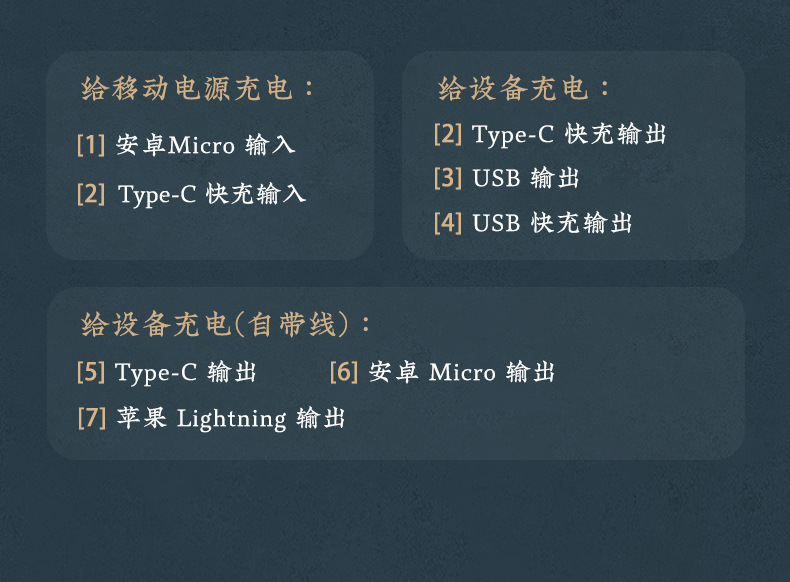Click the [6] number label
This screenshot has width=790, height=582.
click(344, 373)
